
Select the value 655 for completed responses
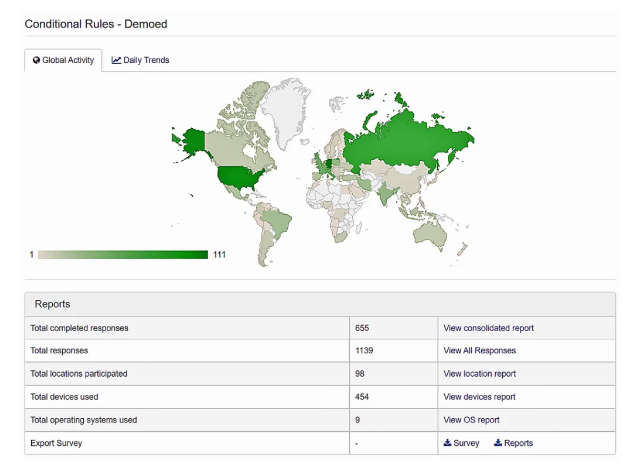coord(362,328)
